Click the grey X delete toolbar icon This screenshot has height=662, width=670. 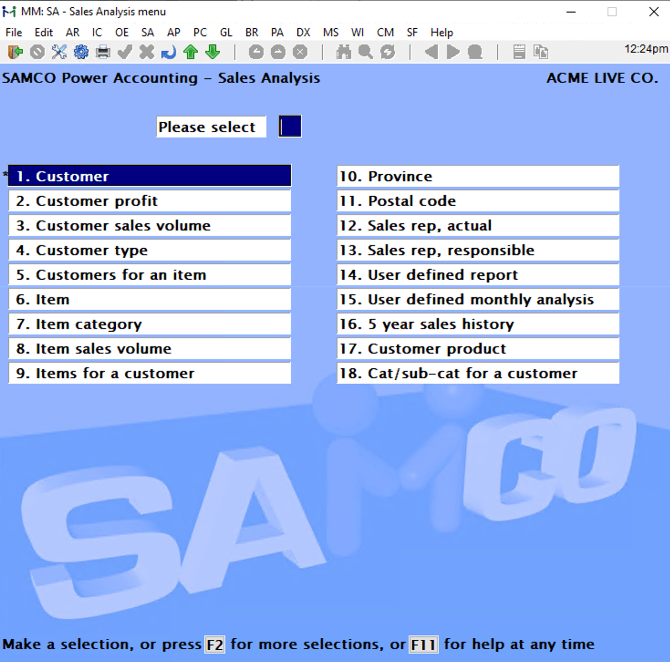147,52
